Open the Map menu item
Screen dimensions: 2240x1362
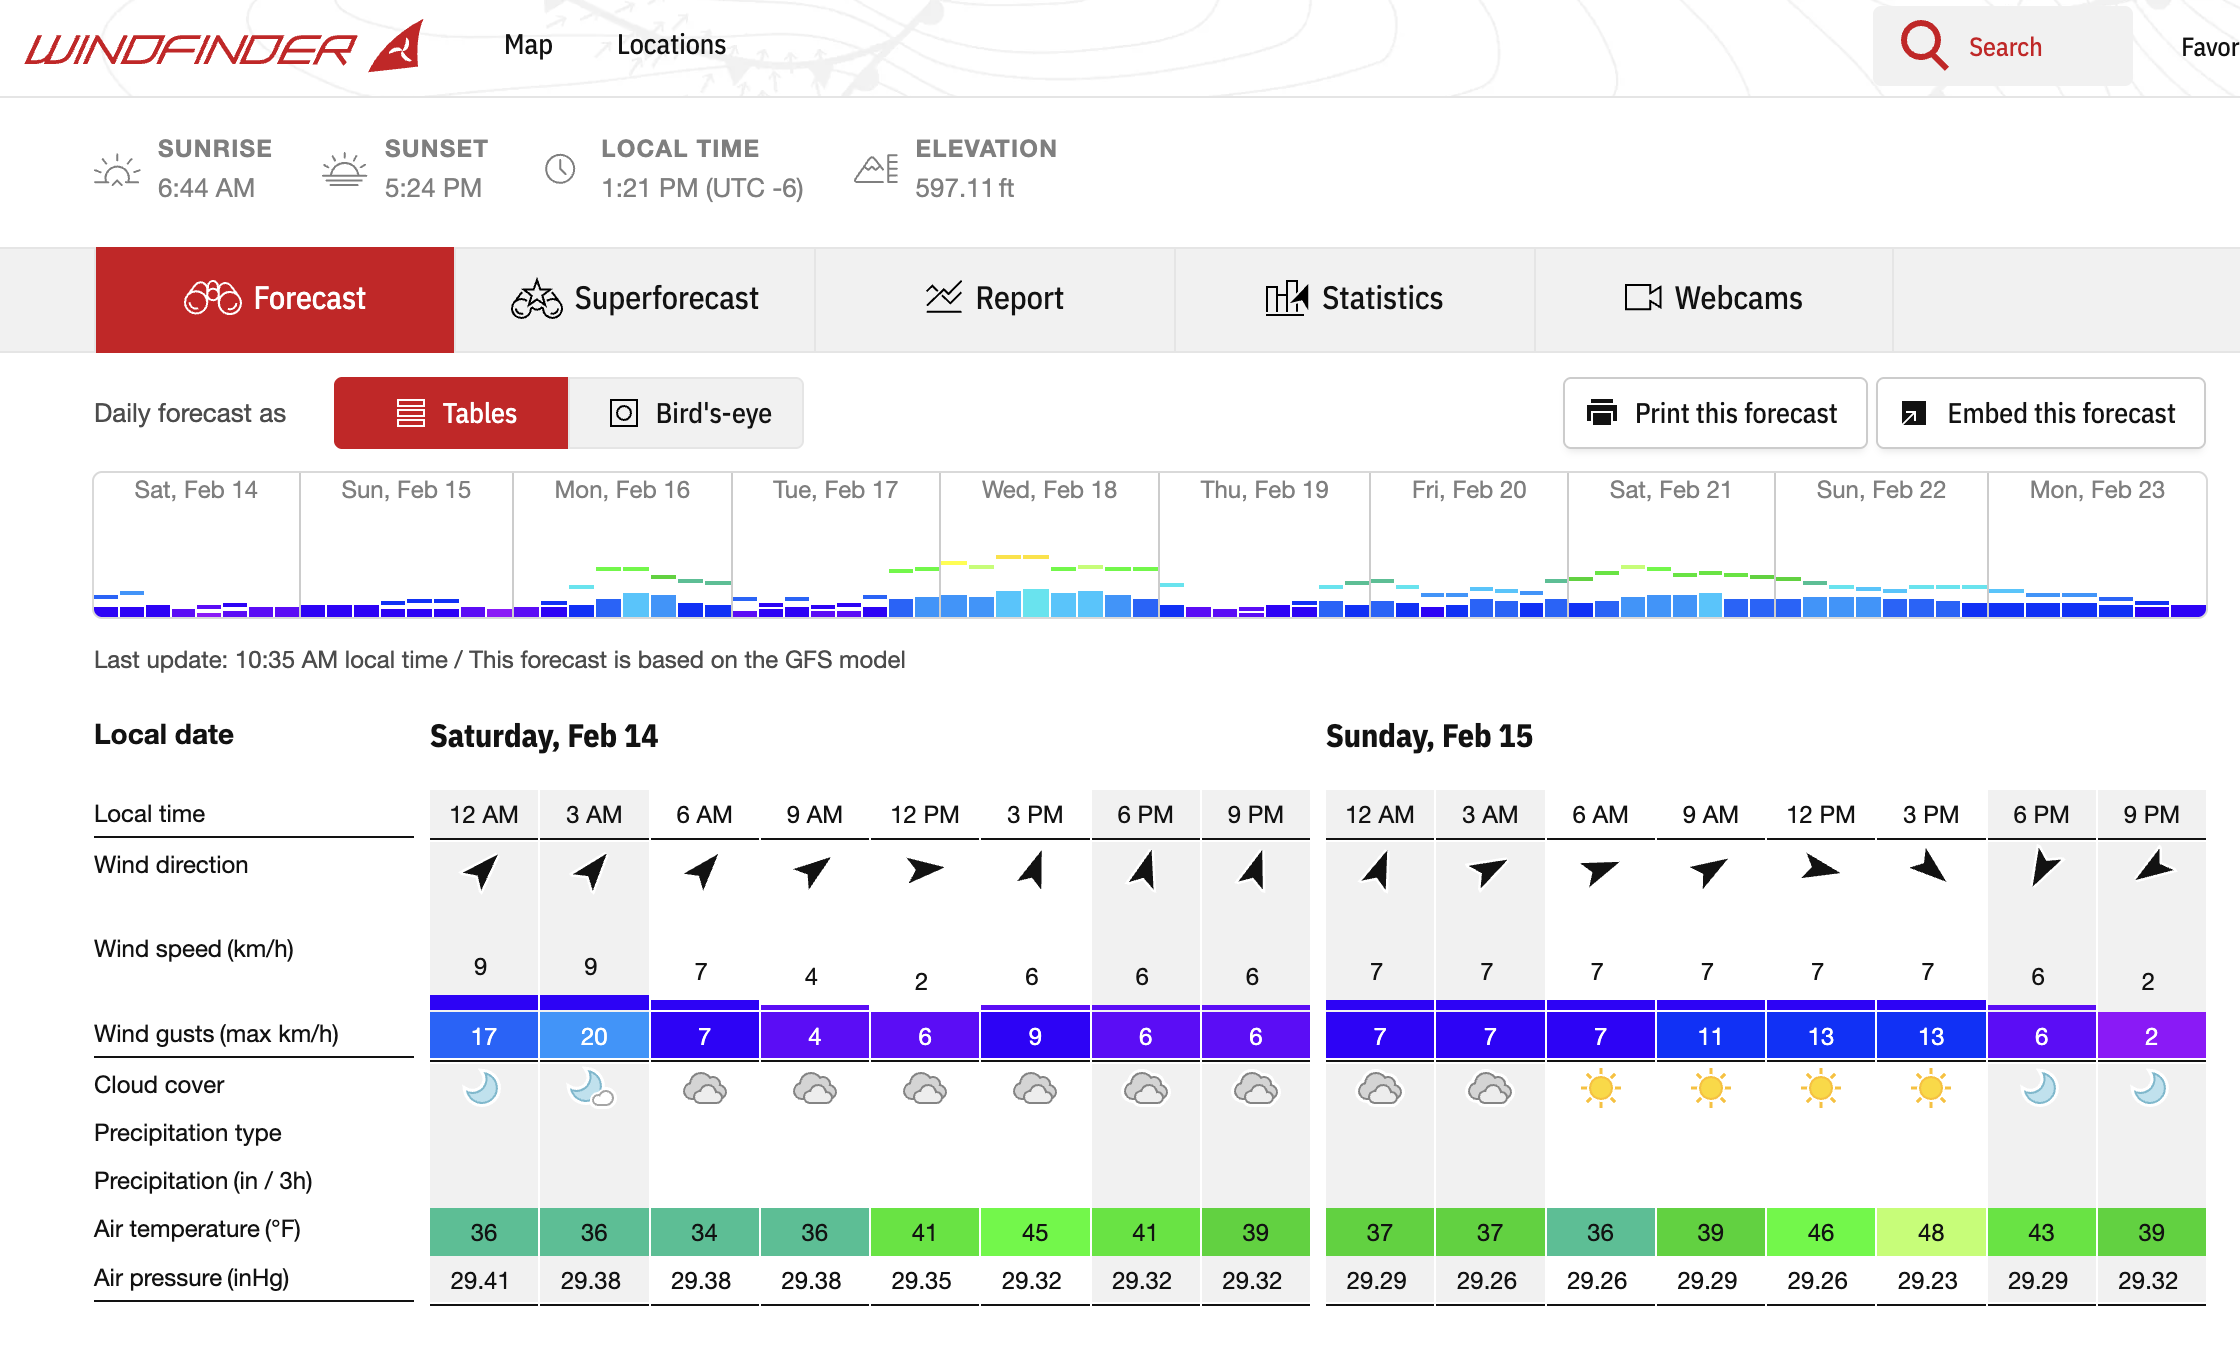click(528, 45)
